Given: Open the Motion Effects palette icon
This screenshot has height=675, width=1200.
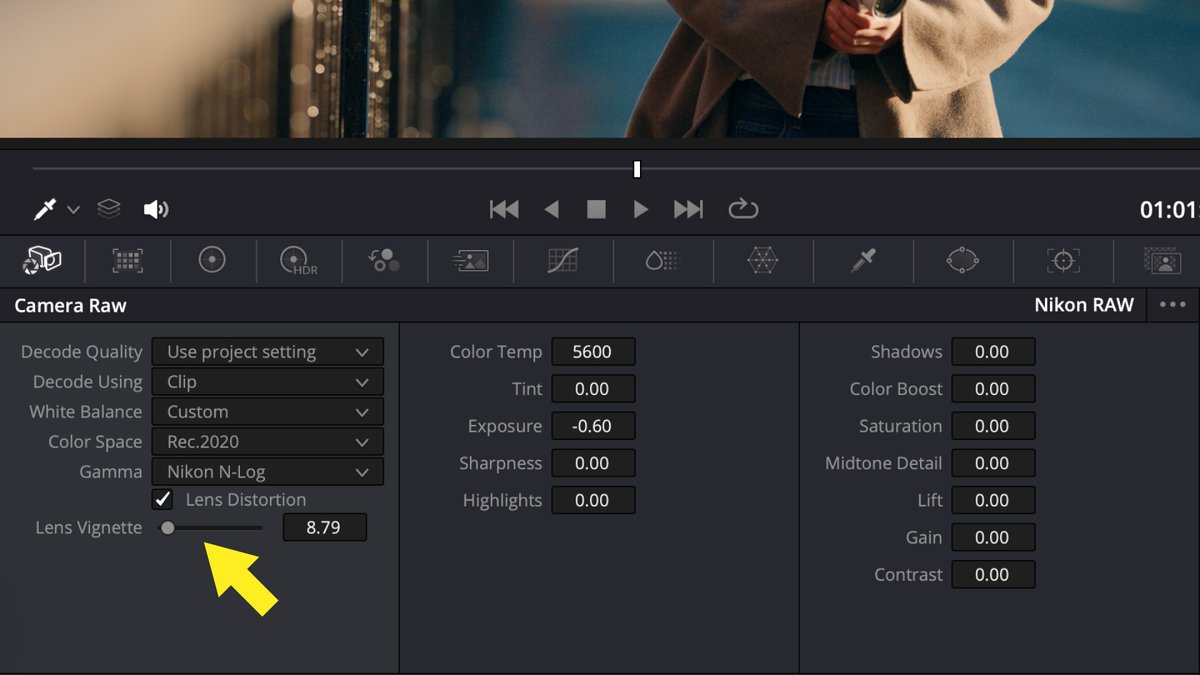Looking at the screenshot, I should click(470, 261).
